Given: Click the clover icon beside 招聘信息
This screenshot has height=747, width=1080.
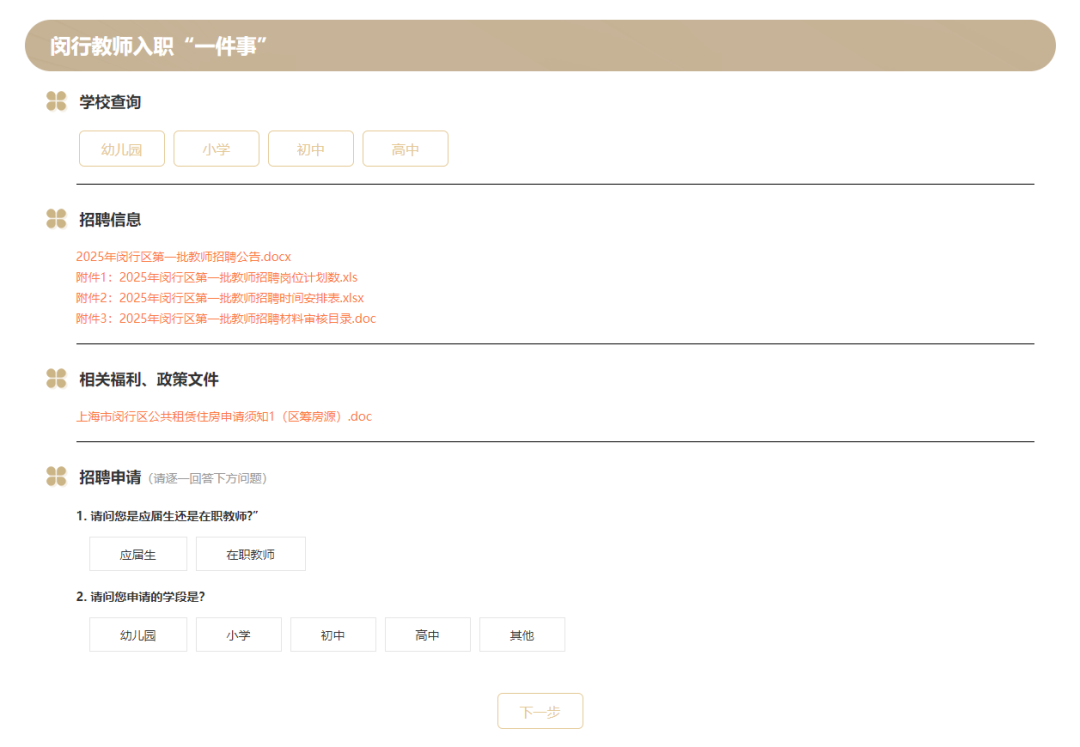Looking at the screenshot, I should click(57, 219).
